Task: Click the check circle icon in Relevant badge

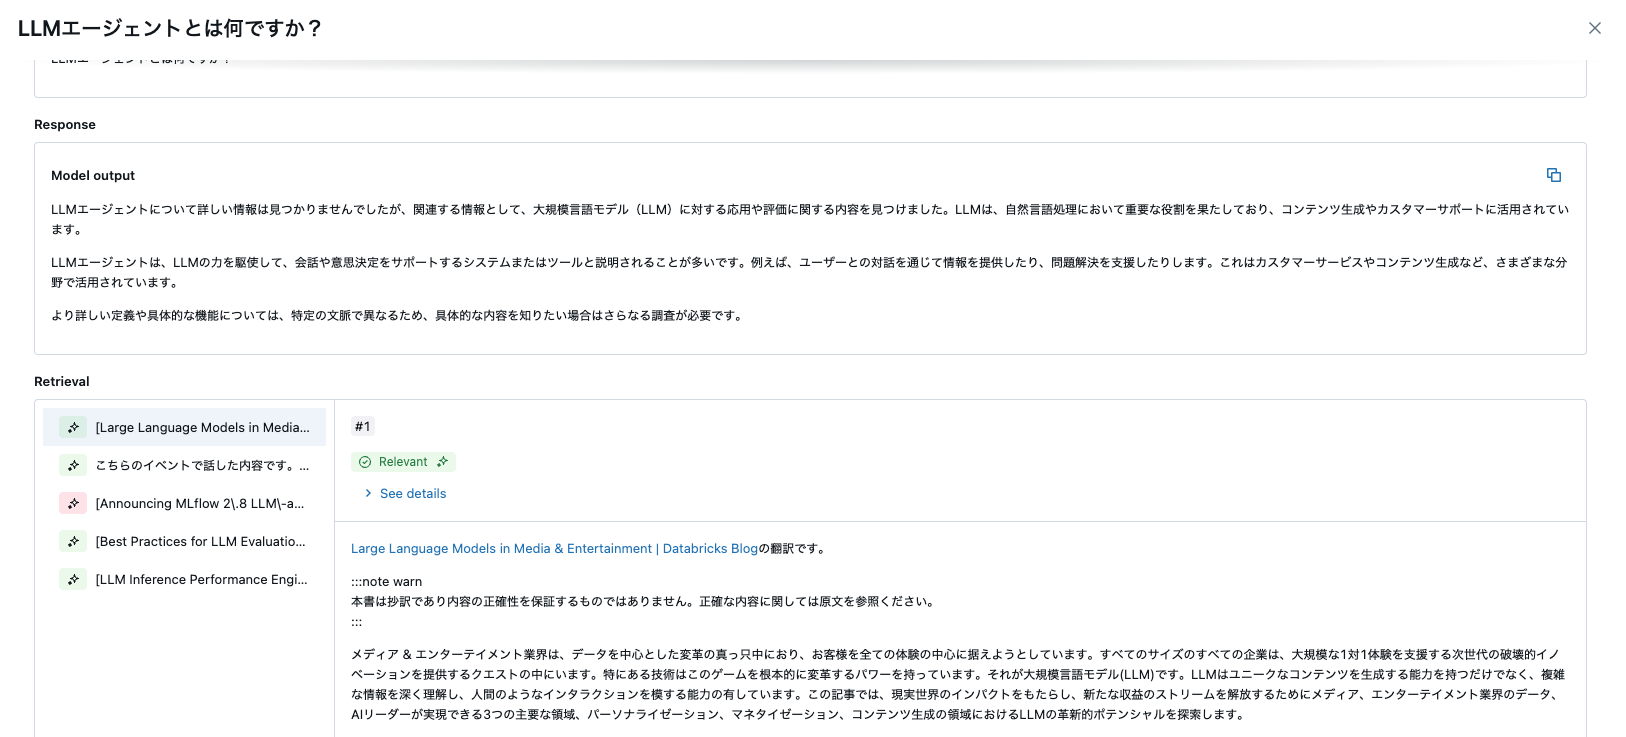Action: click(x=365, y=462)
